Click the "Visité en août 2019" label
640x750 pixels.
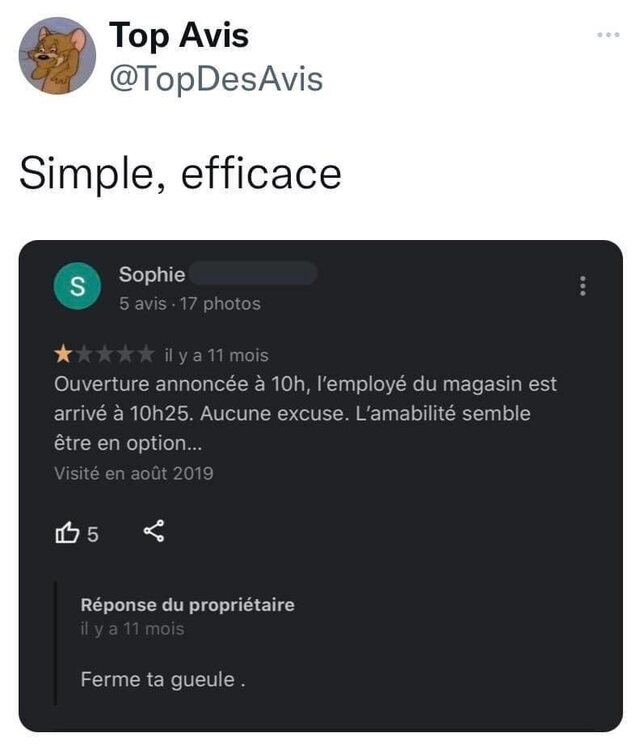pyautogui.click(x=133, y=473)
